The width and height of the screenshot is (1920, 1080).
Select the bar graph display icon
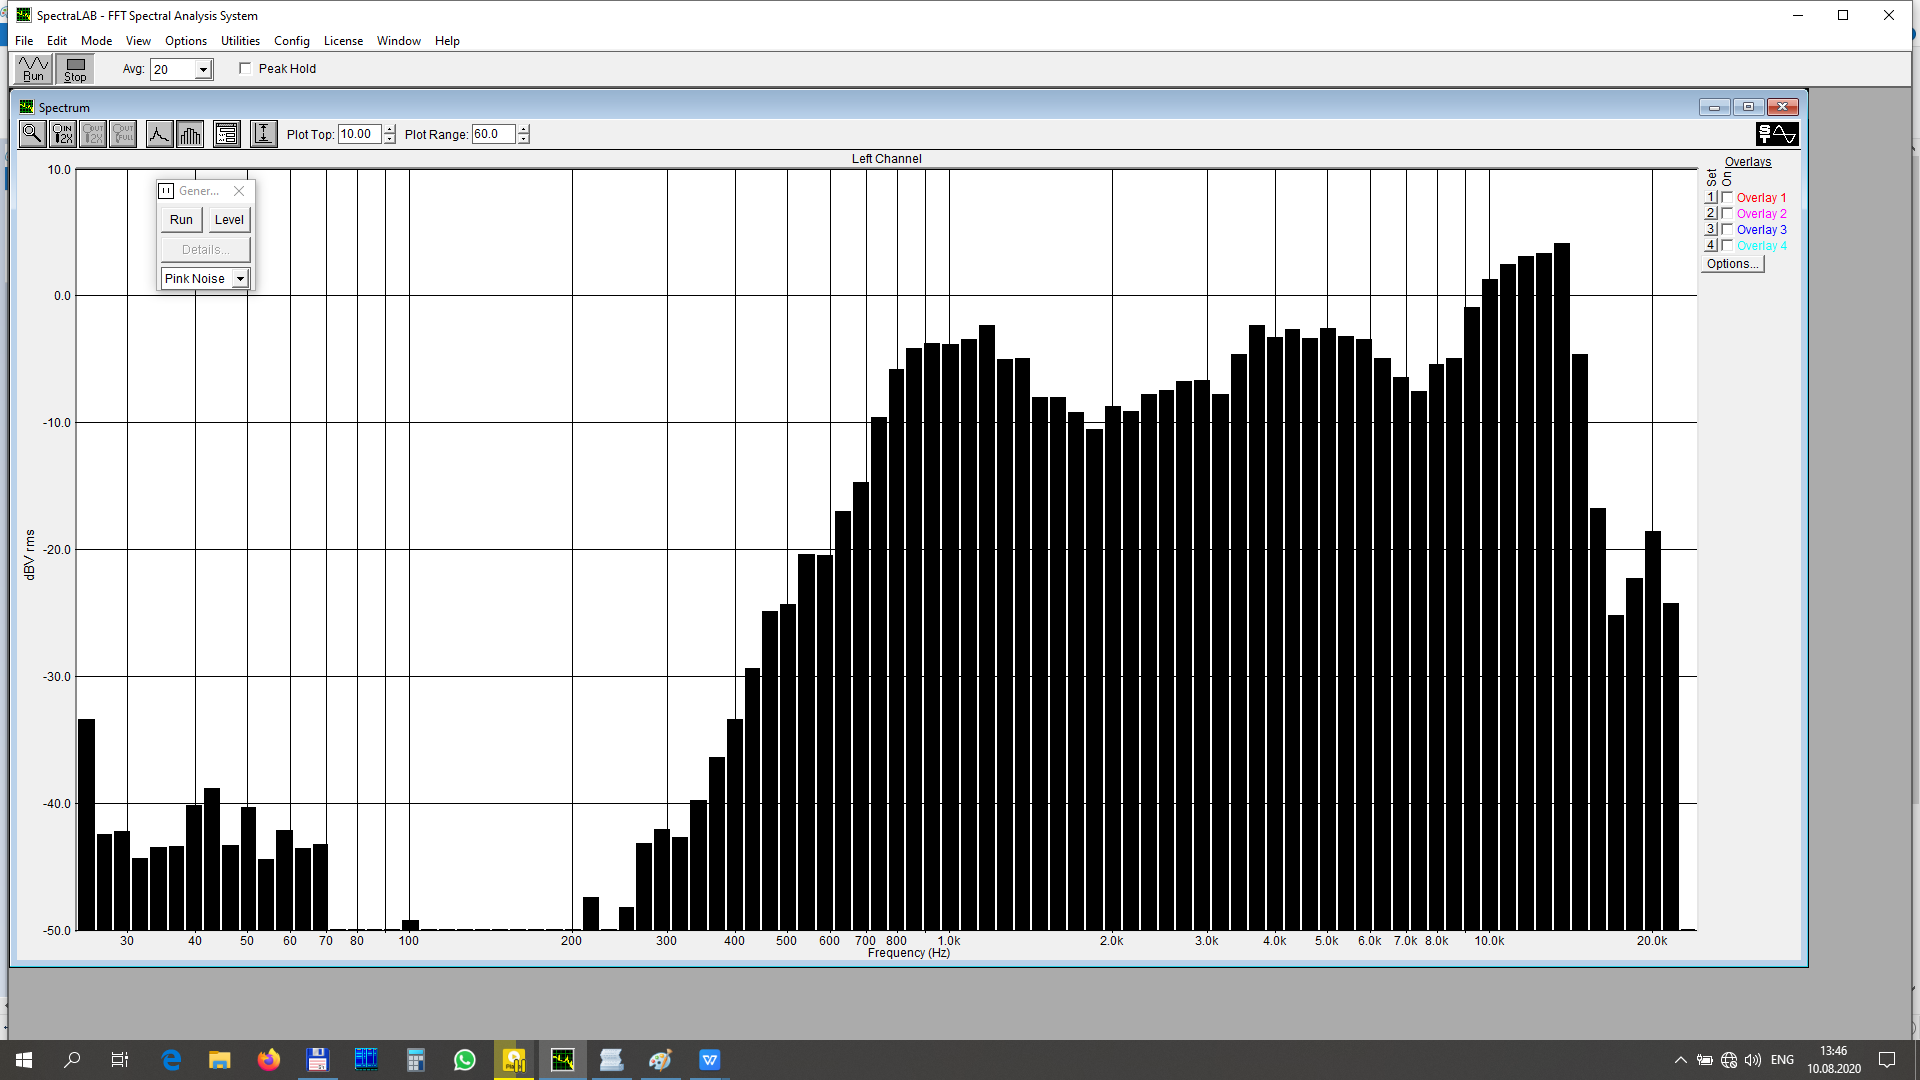point(190,134)
